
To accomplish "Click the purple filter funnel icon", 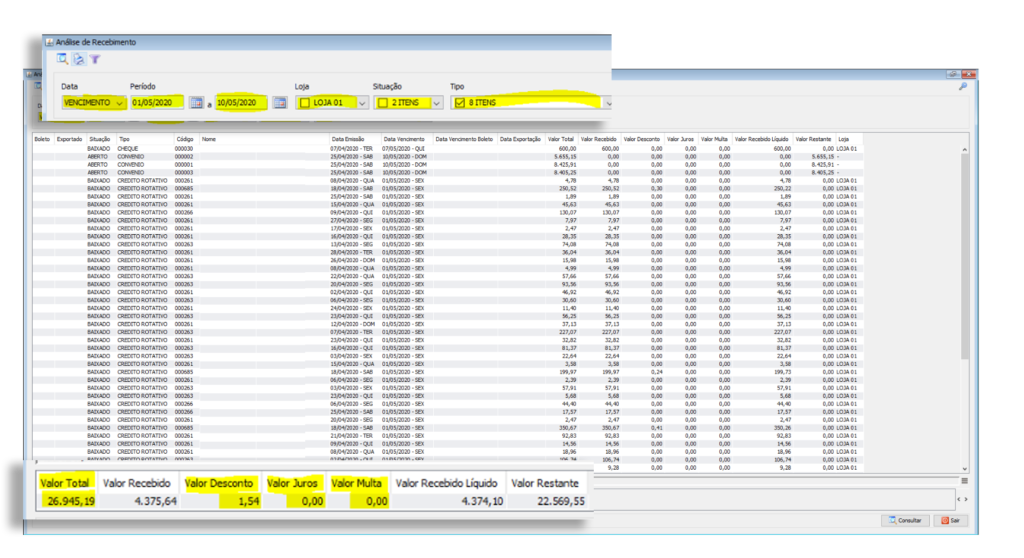I will [95, 59].
